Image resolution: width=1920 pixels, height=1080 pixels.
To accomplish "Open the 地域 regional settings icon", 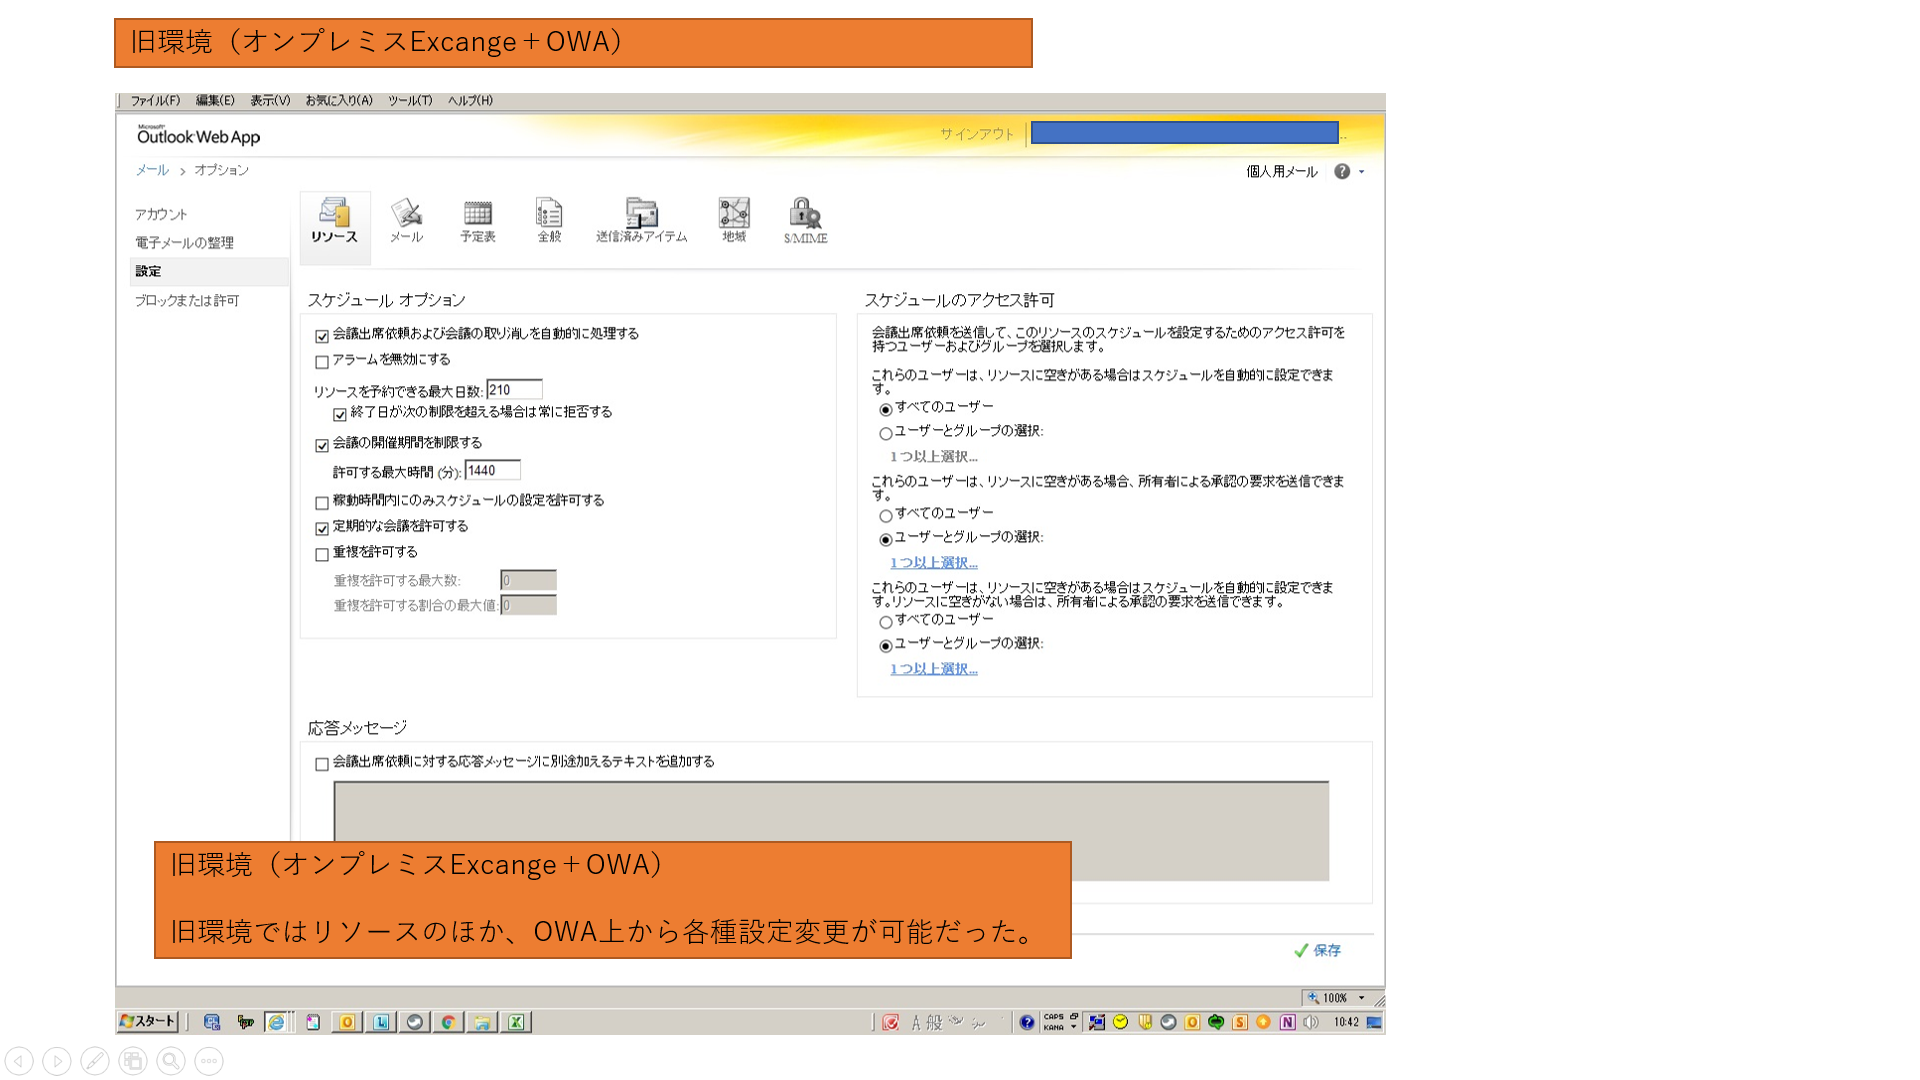I will coord(734,222).
